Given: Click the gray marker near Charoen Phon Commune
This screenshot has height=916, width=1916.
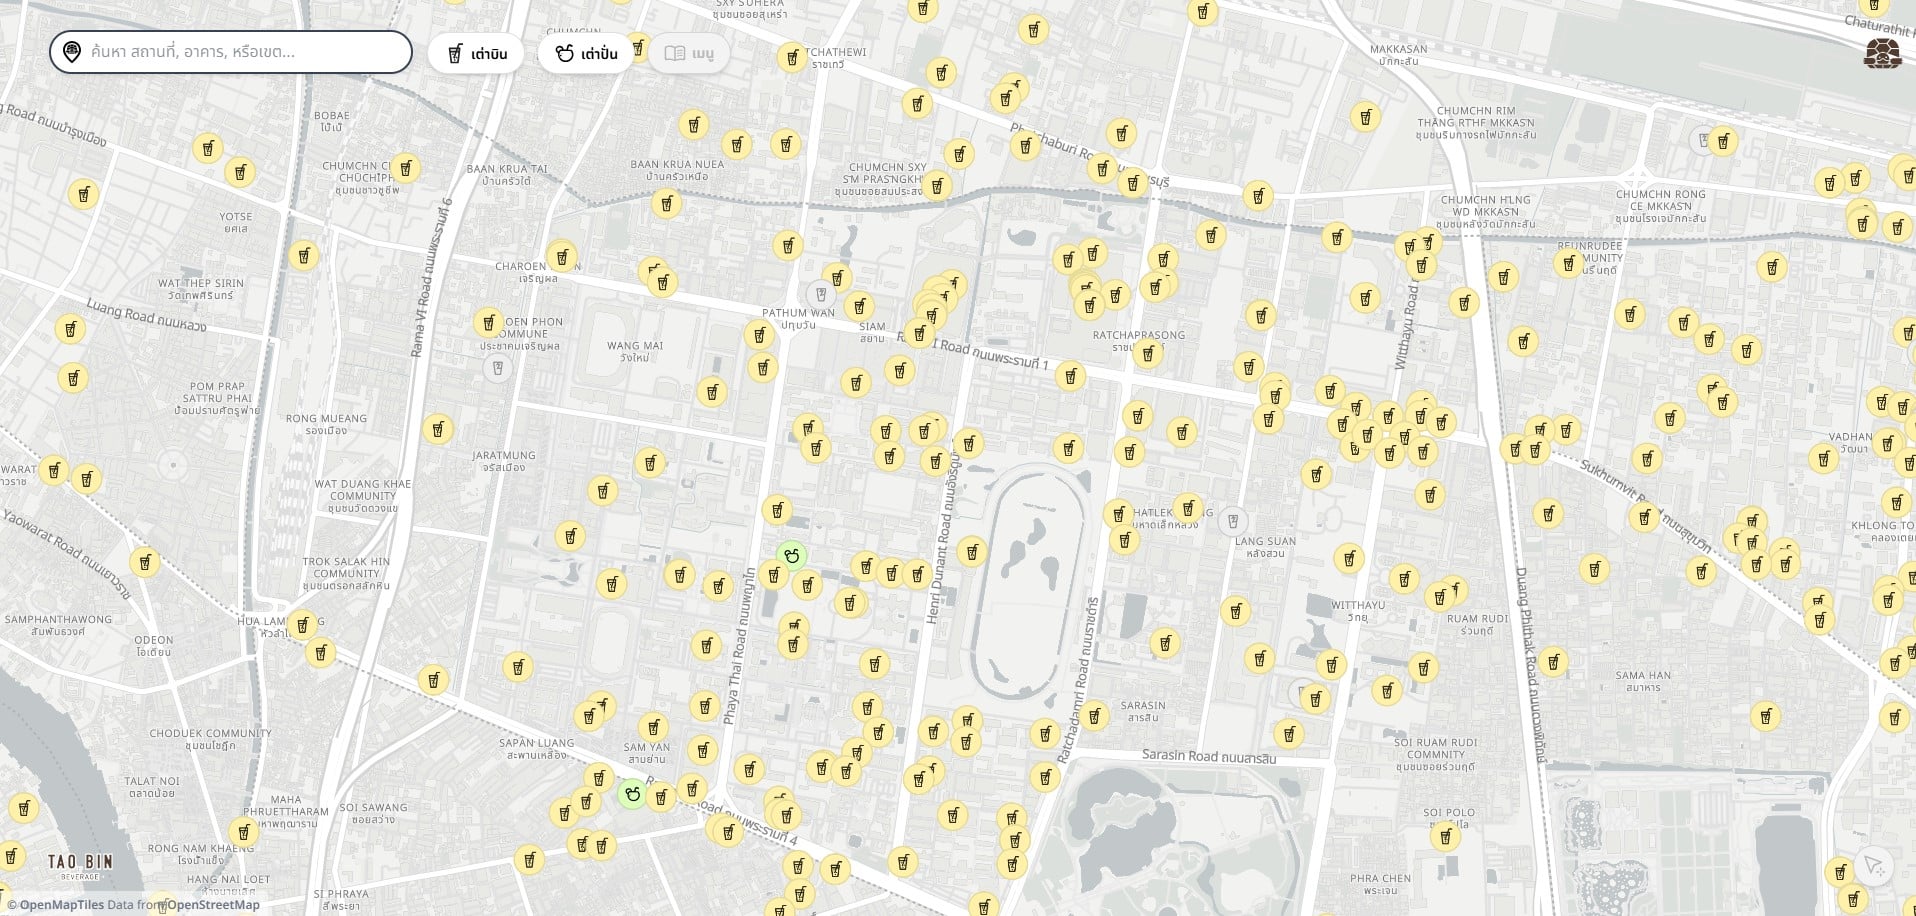Looking at the screenshot, I should tap(496, 368).
